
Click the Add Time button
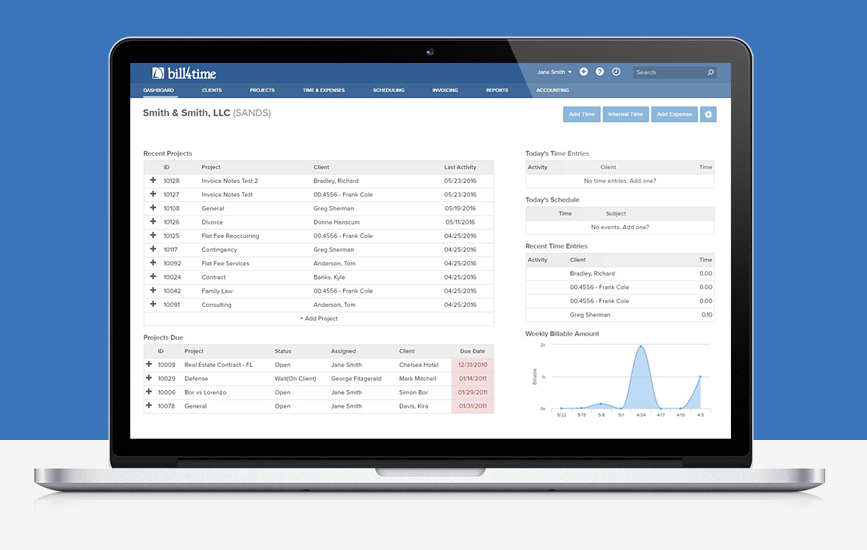pyautogui.click(x=582, y=114)
